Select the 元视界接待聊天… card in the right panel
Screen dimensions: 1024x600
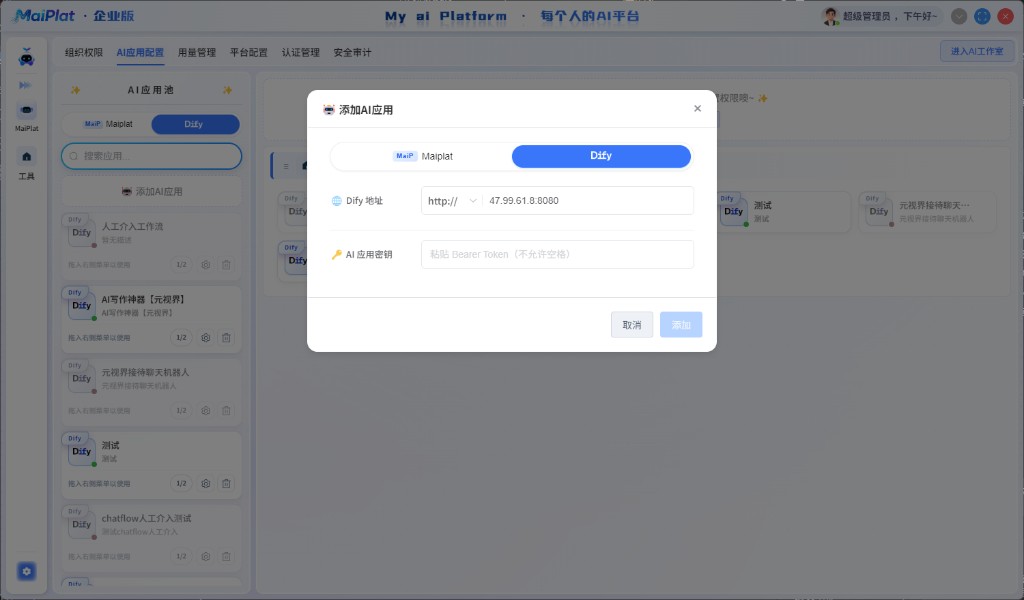click(928, 212)
